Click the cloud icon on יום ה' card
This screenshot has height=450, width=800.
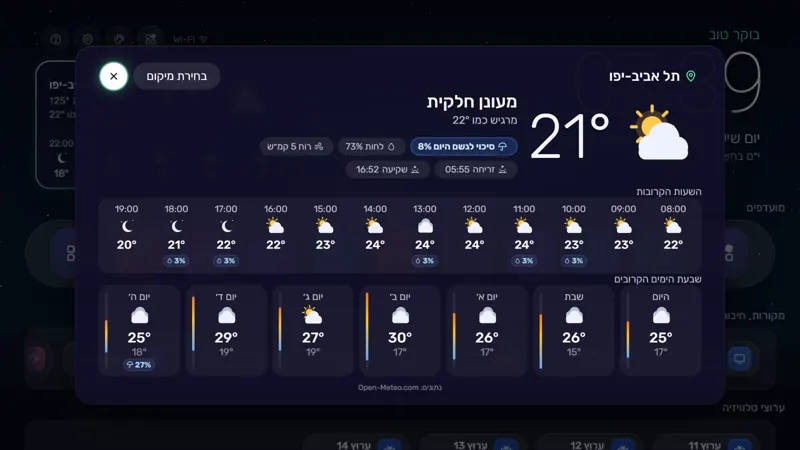(x=139, y=316)
